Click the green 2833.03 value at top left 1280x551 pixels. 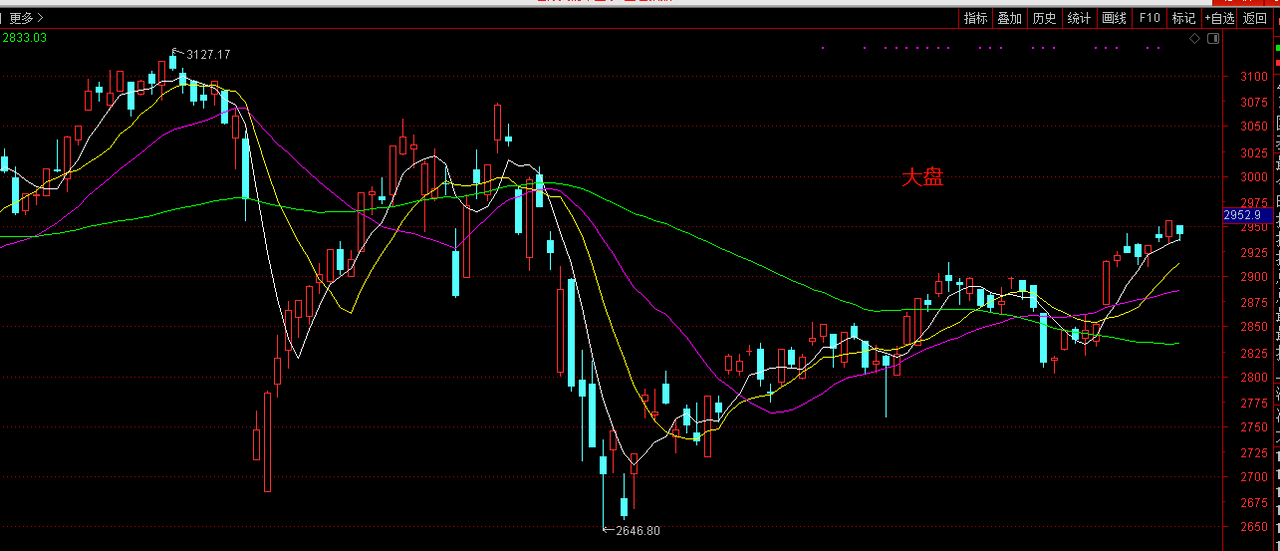24,38
